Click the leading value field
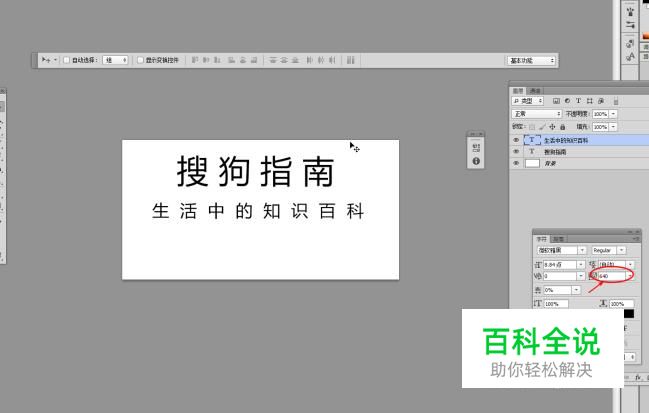This screenshot has height=413, width=649. click(x=612, y=264)
